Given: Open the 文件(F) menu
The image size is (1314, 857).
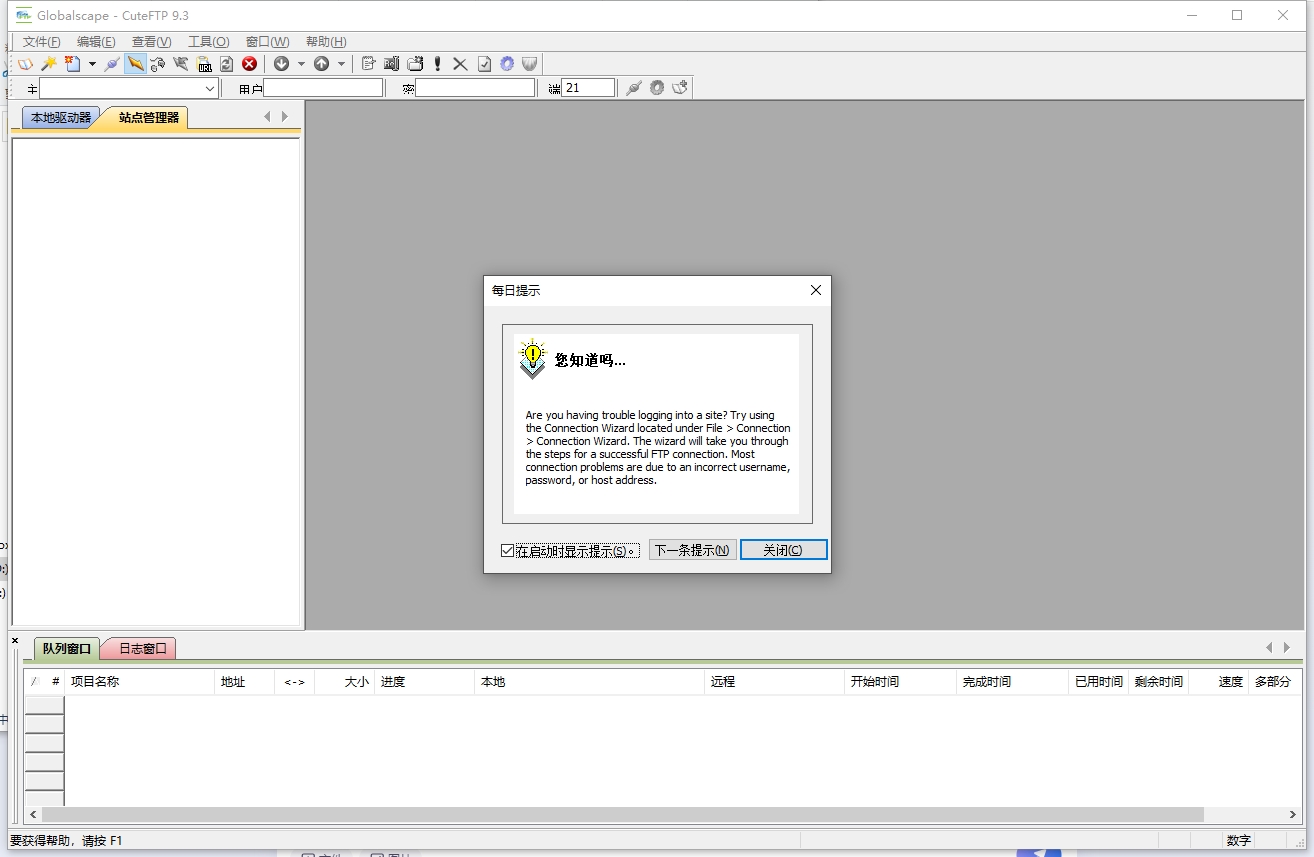Looking at the screenshot, I should coord(41,42).
